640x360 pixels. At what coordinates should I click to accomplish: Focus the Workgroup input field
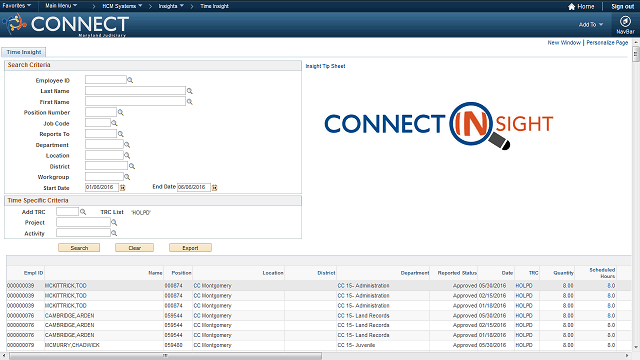click(x=104, y=177)
